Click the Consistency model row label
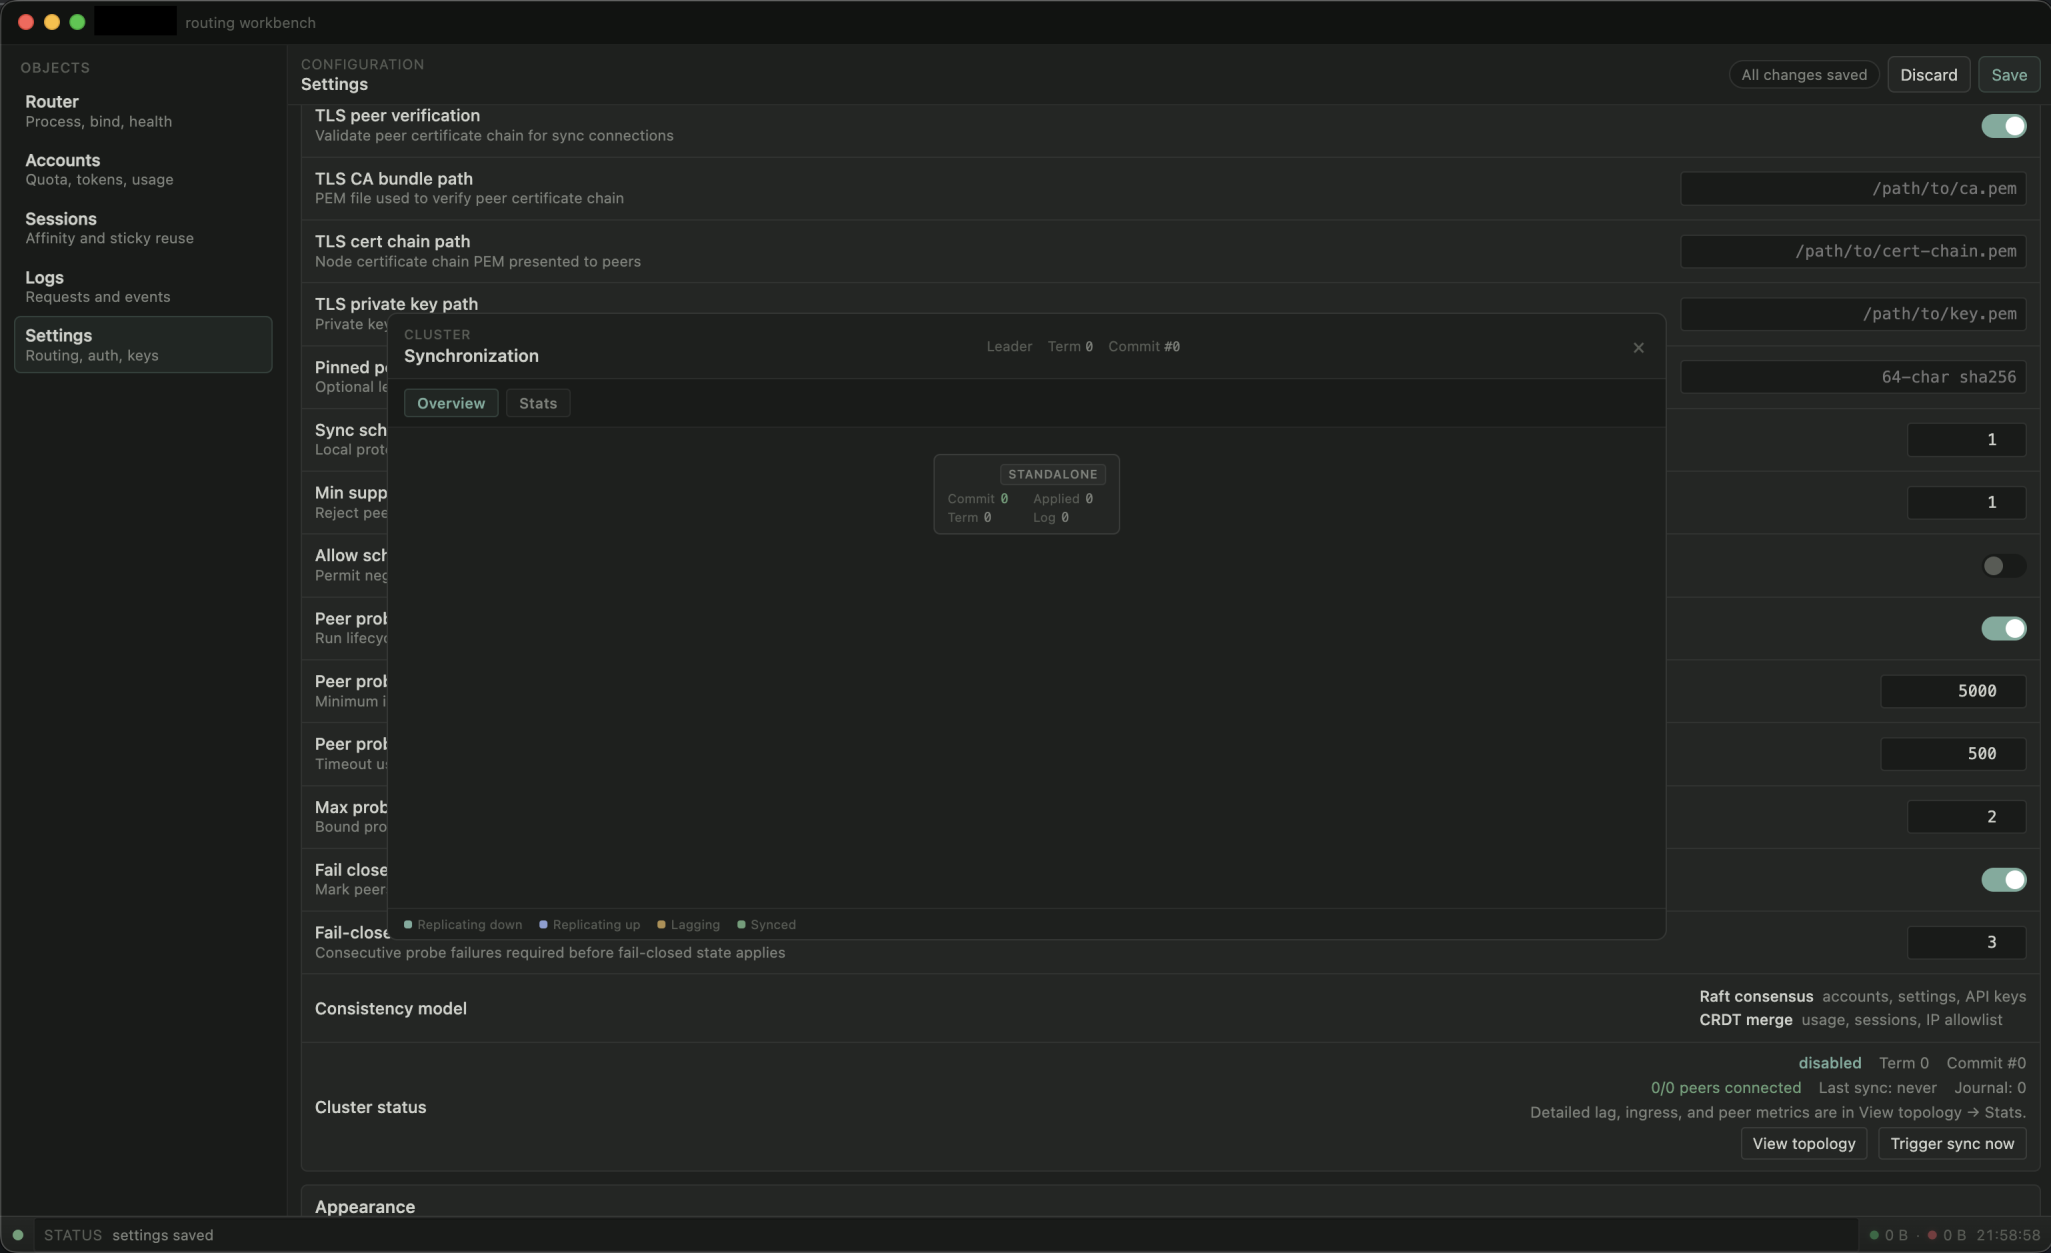The width and height of the screenshot is (2051, 1253). pos(391,1009)
